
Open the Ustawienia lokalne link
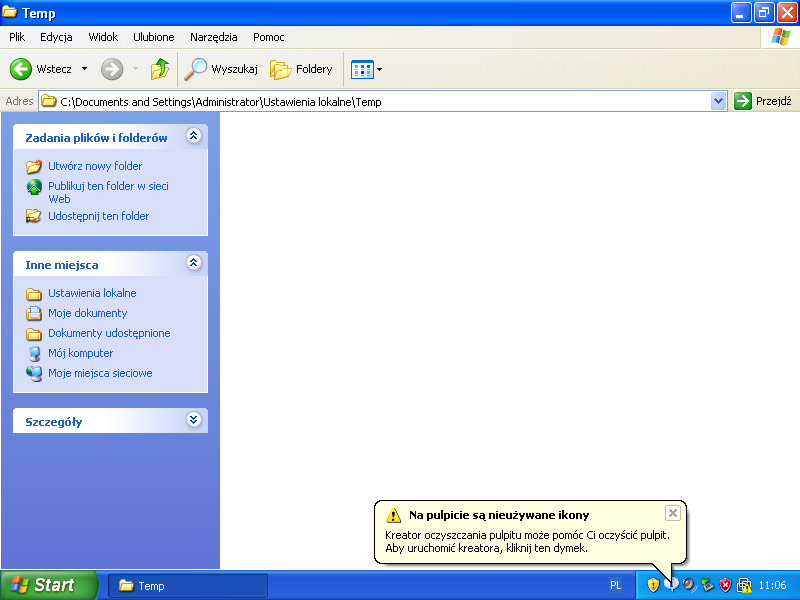coord(92,293)
